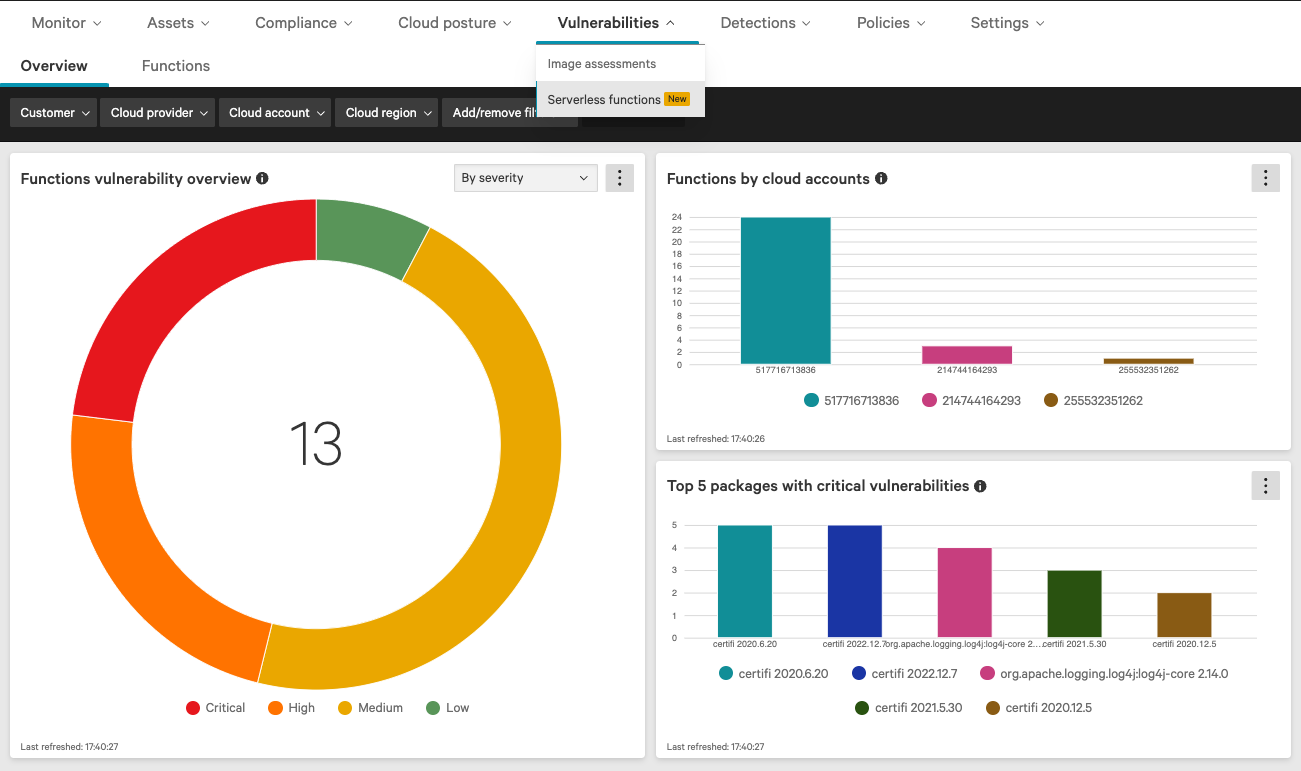The image size is (1301, 771).
Task: Expand the Customer filter
Action: pos(52,112)
